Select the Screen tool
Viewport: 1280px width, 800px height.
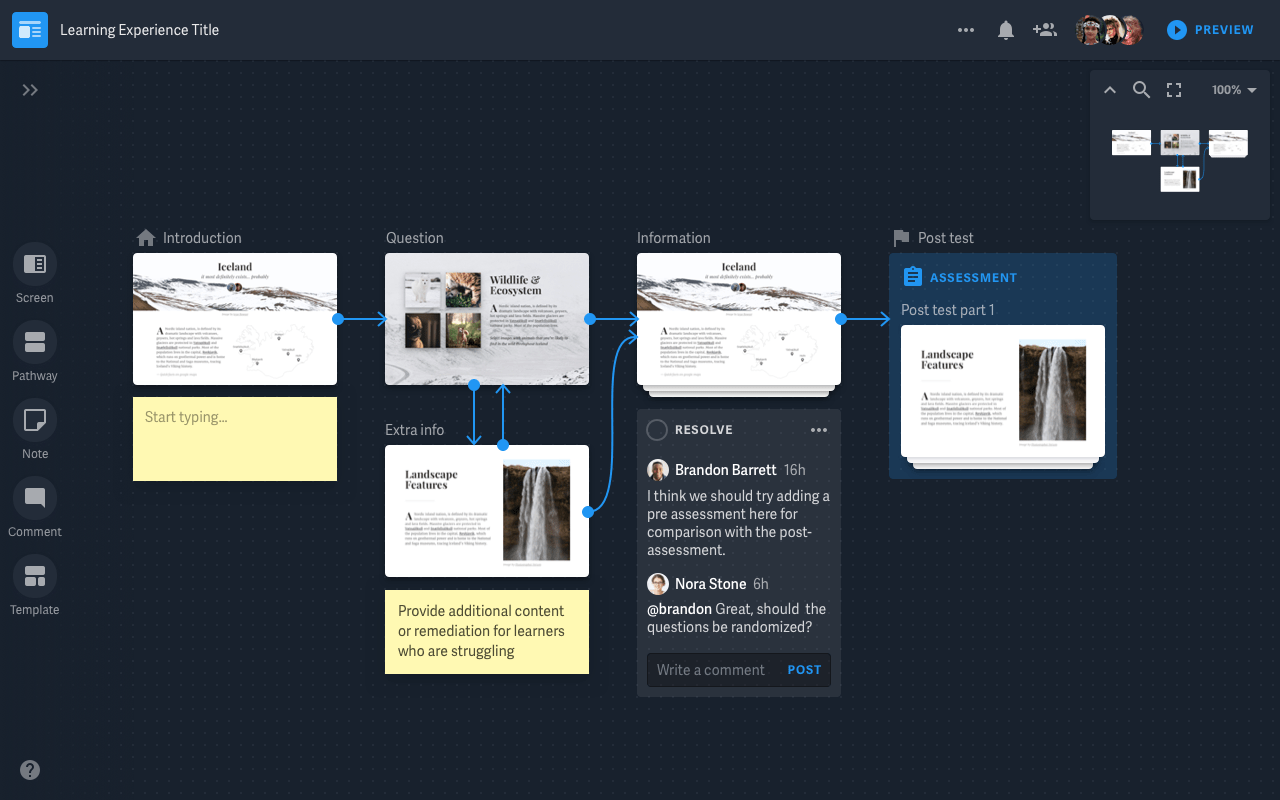tap(35, 274)
